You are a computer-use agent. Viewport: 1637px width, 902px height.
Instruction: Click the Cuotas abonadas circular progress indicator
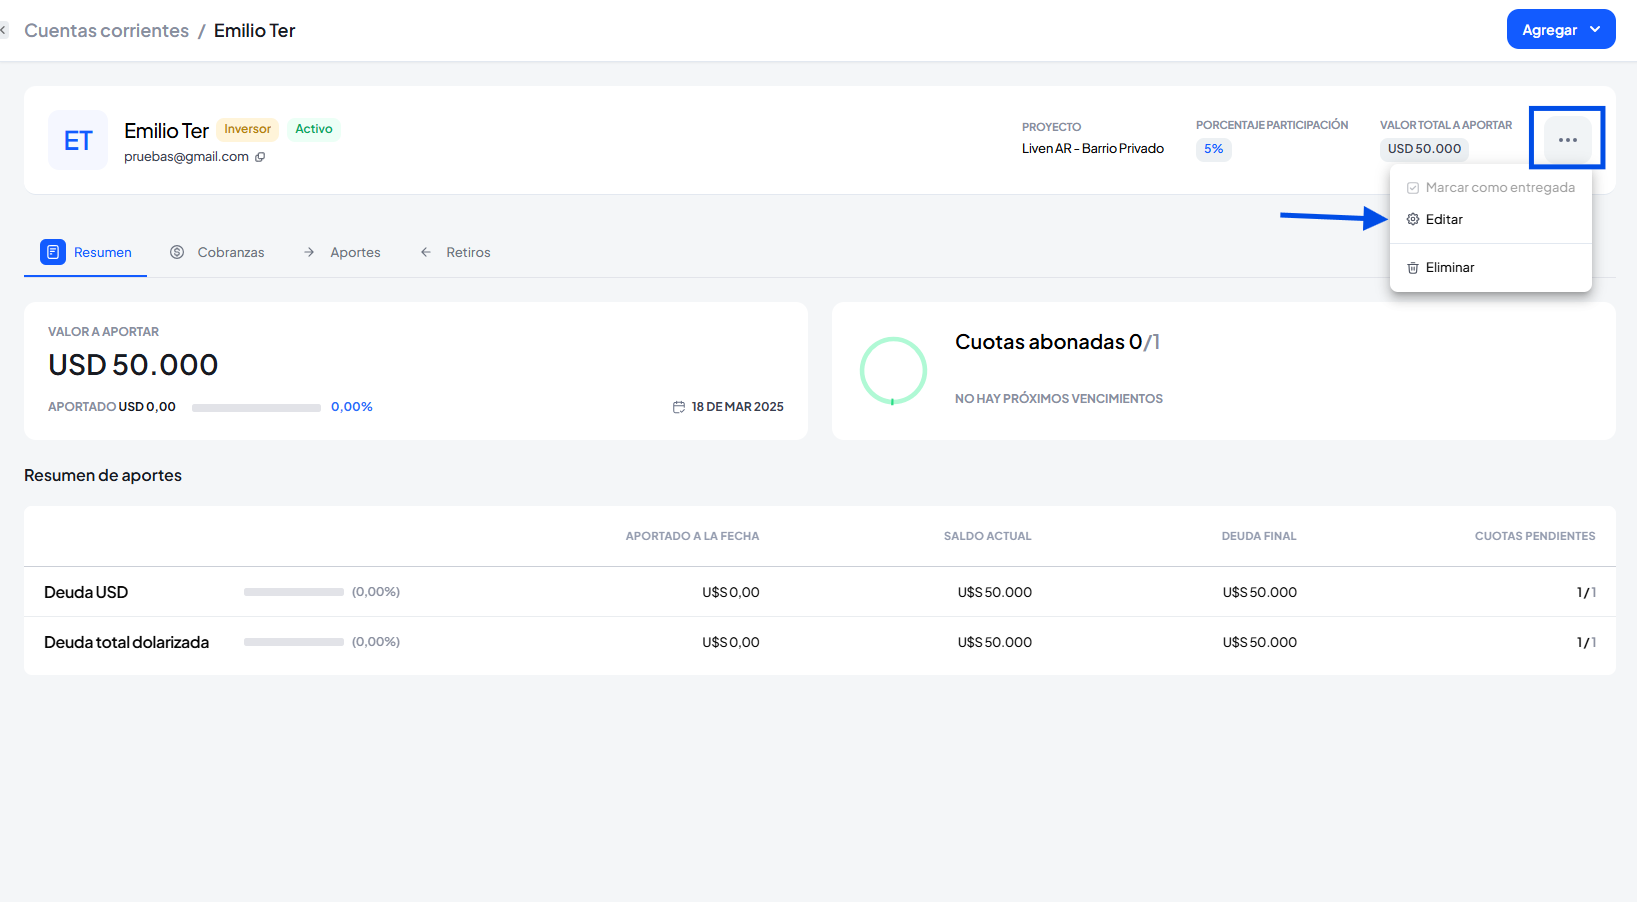[893, 370]
